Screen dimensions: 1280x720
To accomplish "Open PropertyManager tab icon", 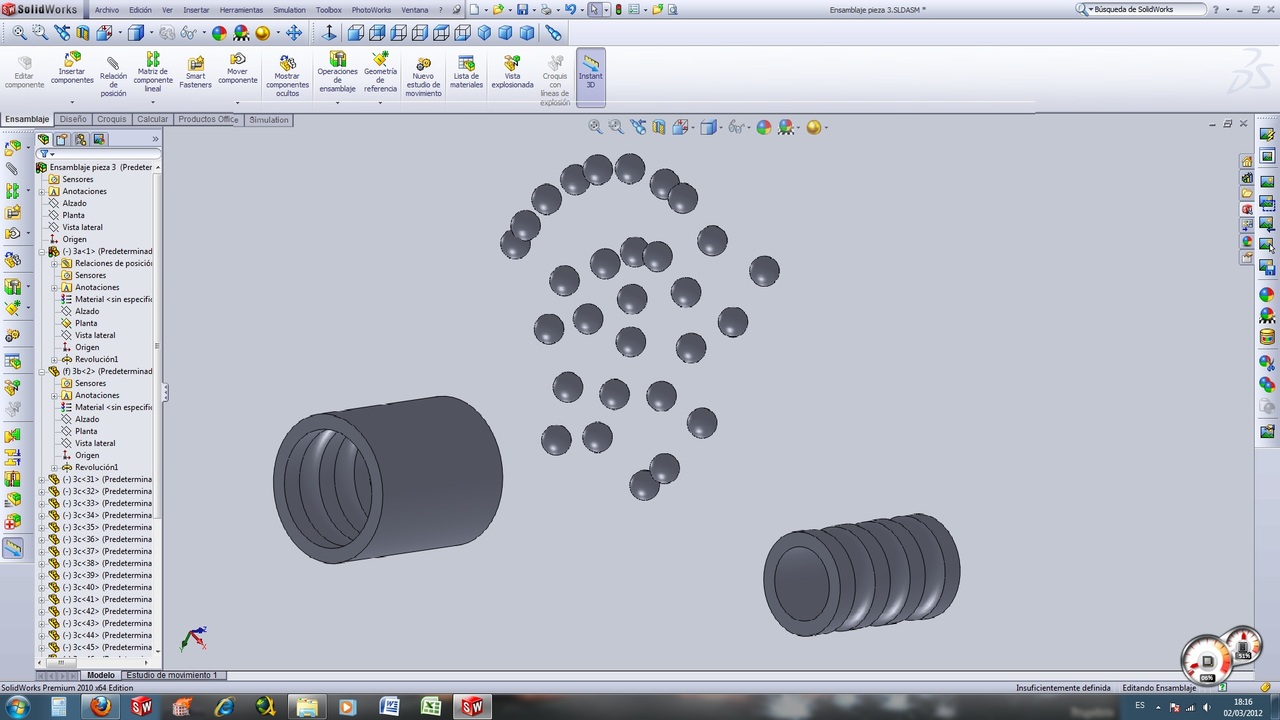I will click(62, 139).
